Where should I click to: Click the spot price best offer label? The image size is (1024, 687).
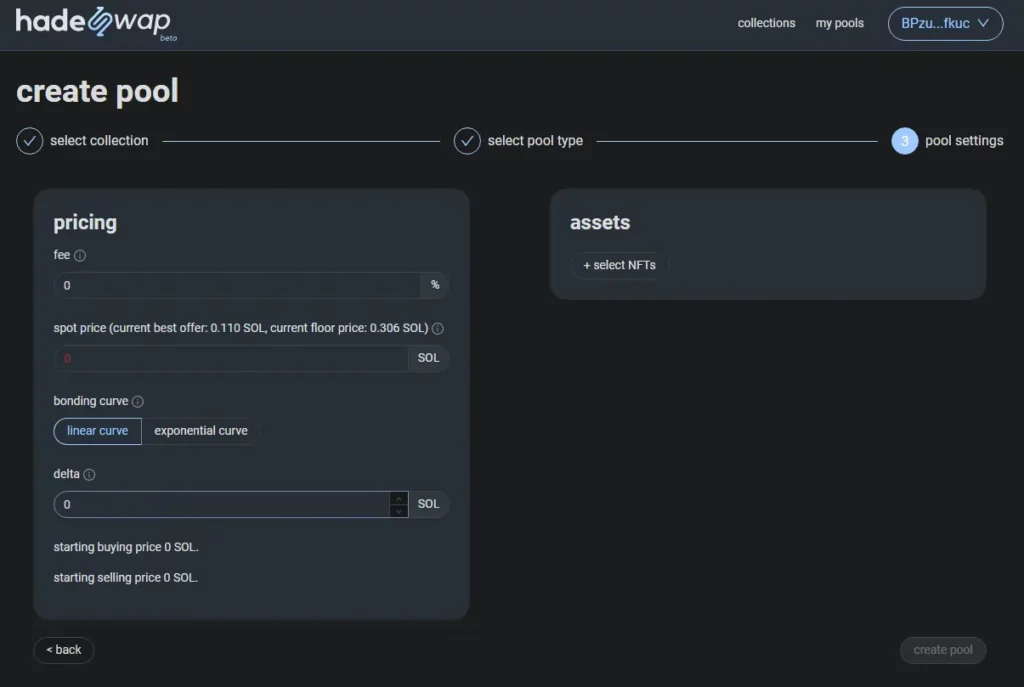coord(241,328)
